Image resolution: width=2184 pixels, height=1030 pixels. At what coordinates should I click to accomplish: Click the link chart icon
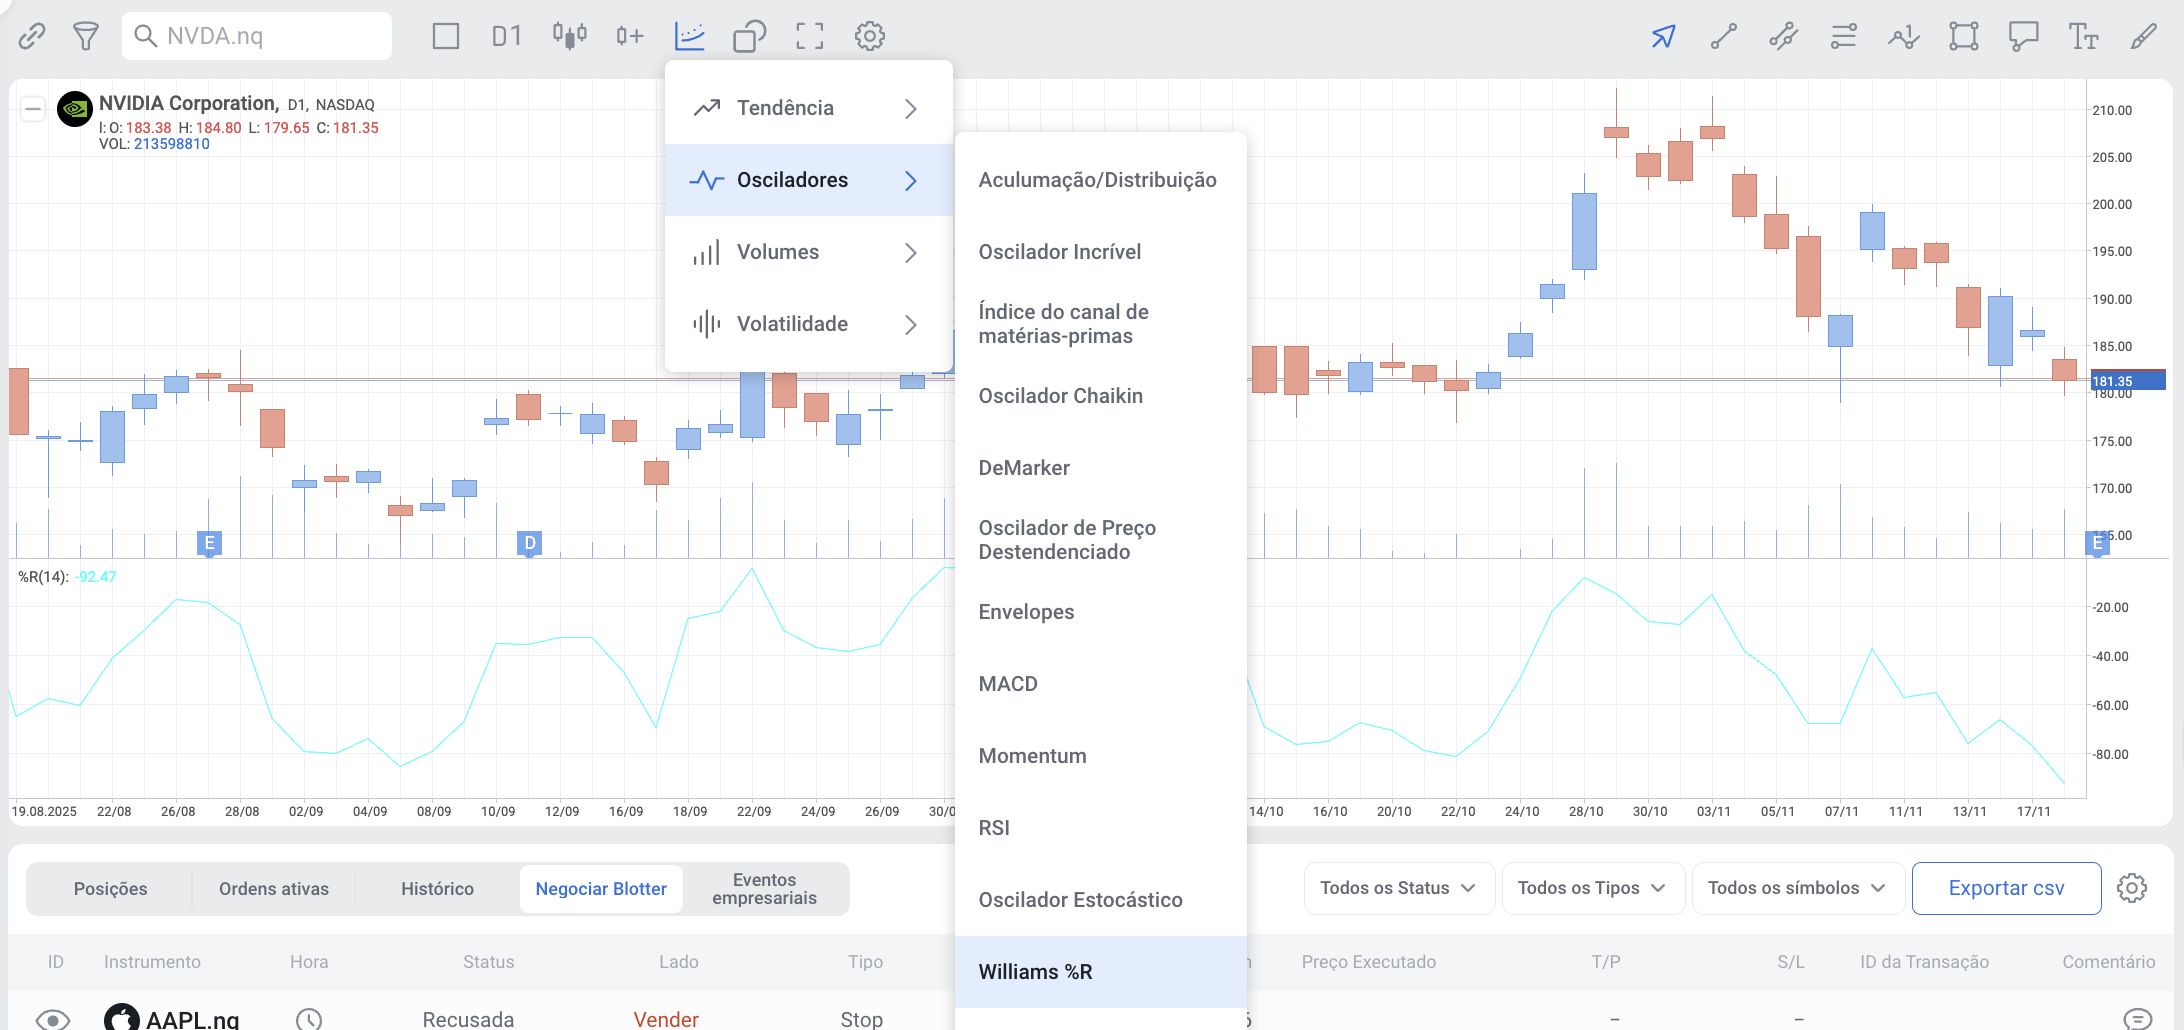point(32,36)
